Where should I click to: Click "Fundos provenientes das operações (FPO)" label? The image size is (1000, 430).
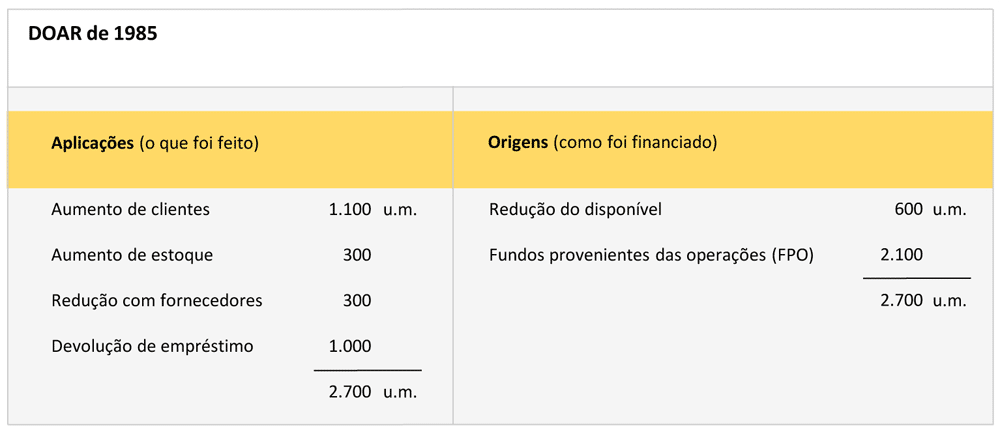pos(651,255)
